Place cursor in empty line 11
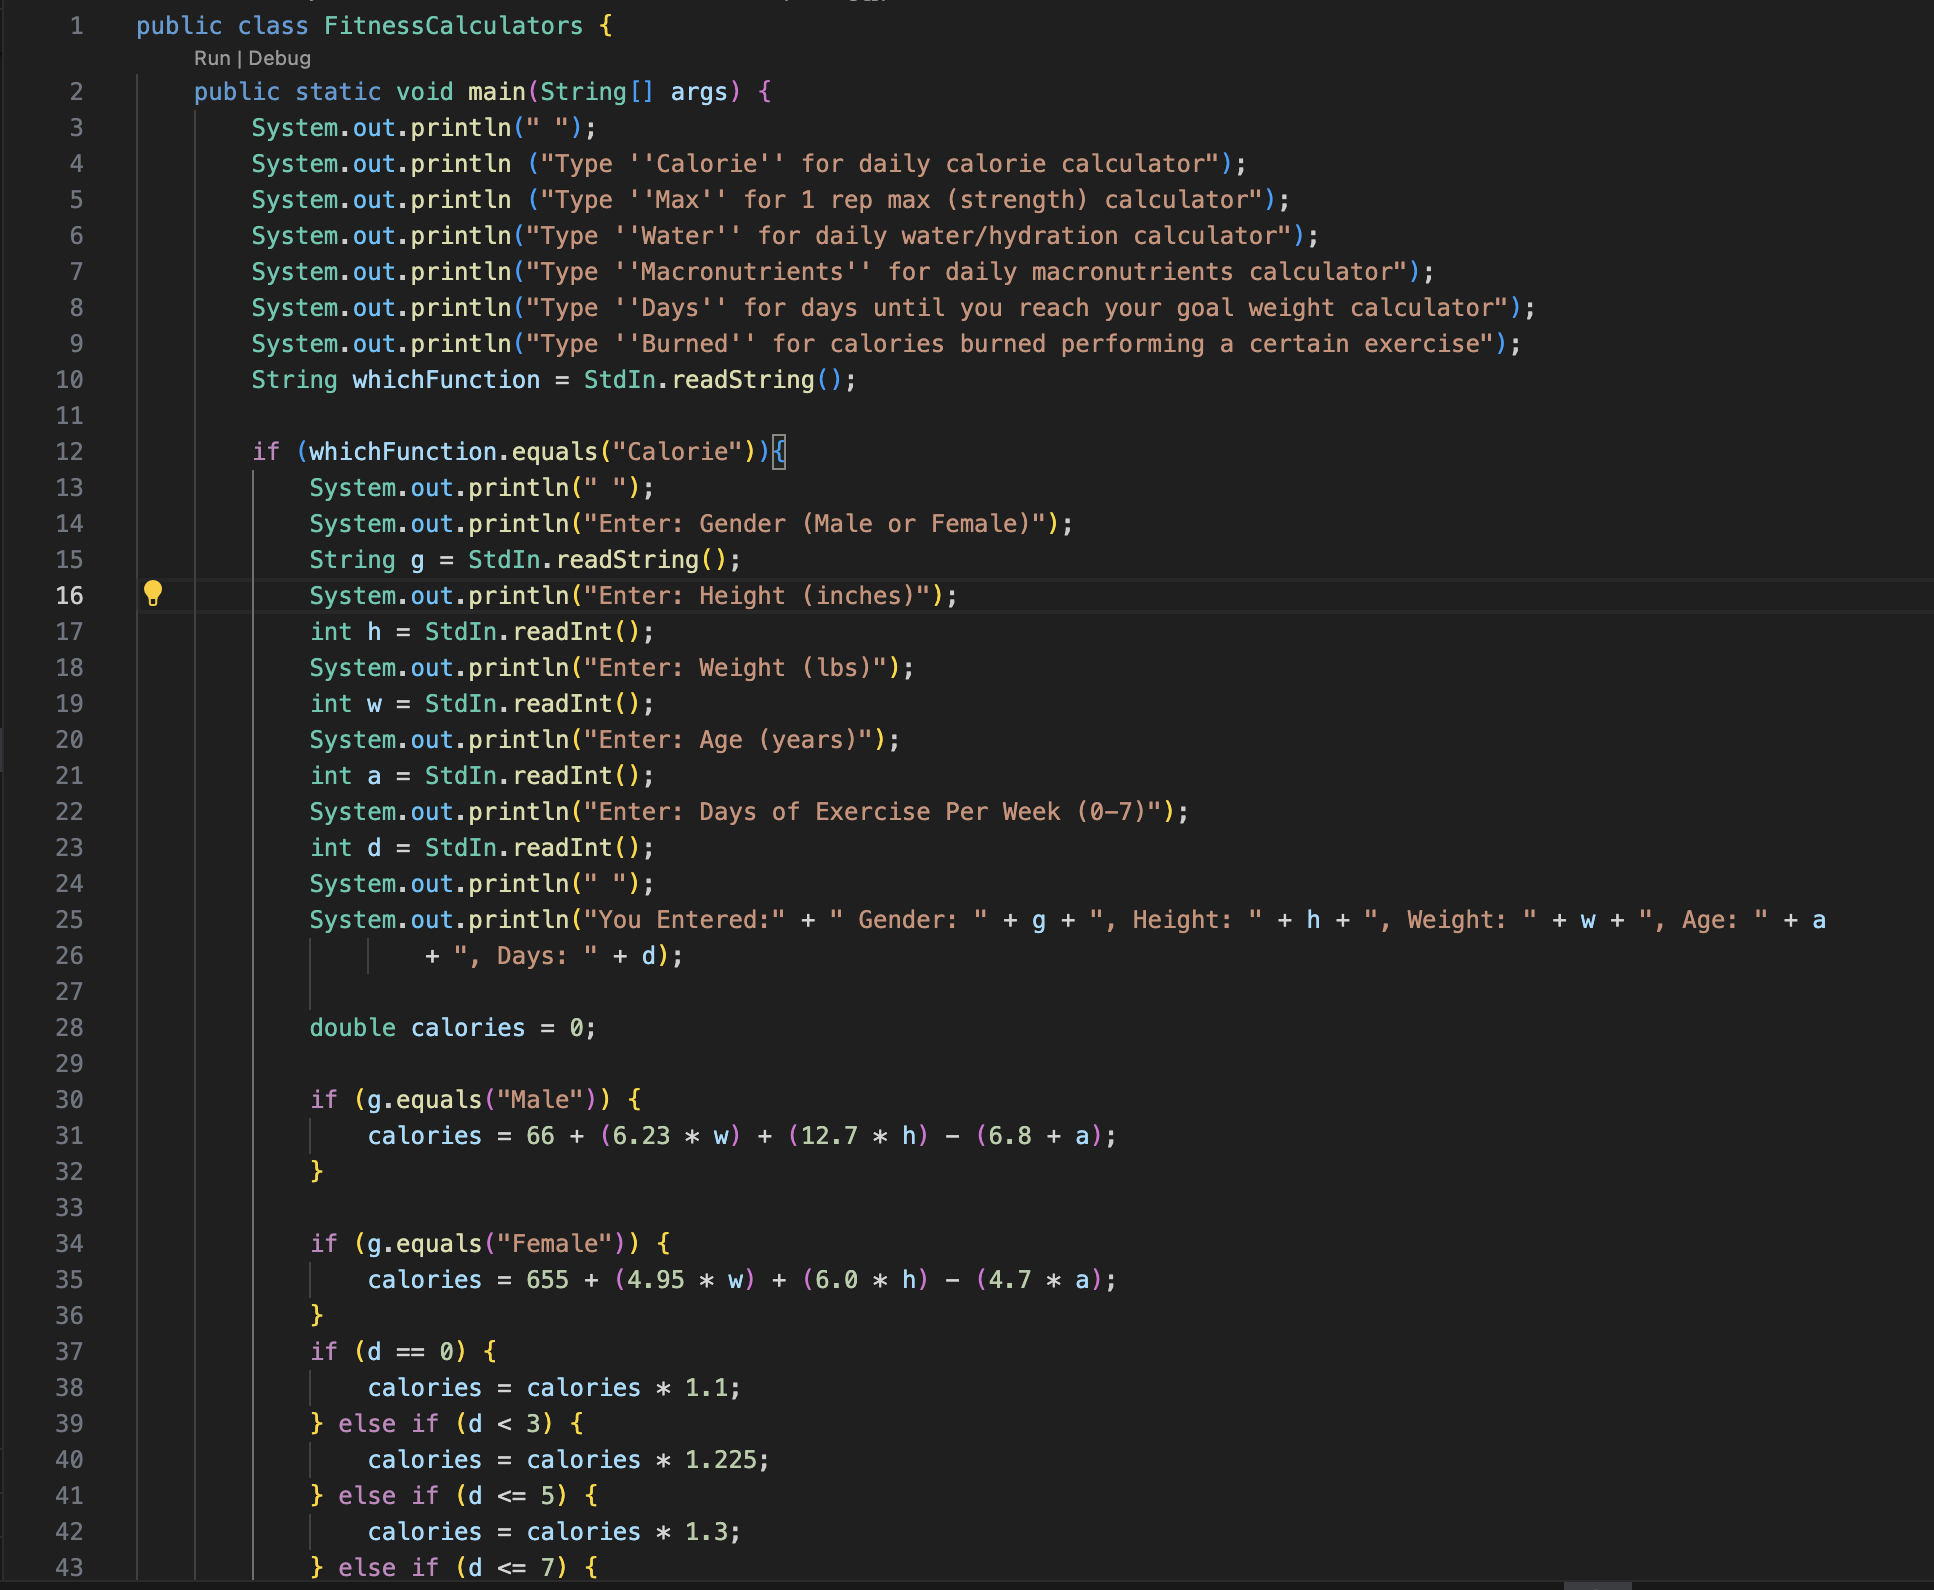 (600, 416)
